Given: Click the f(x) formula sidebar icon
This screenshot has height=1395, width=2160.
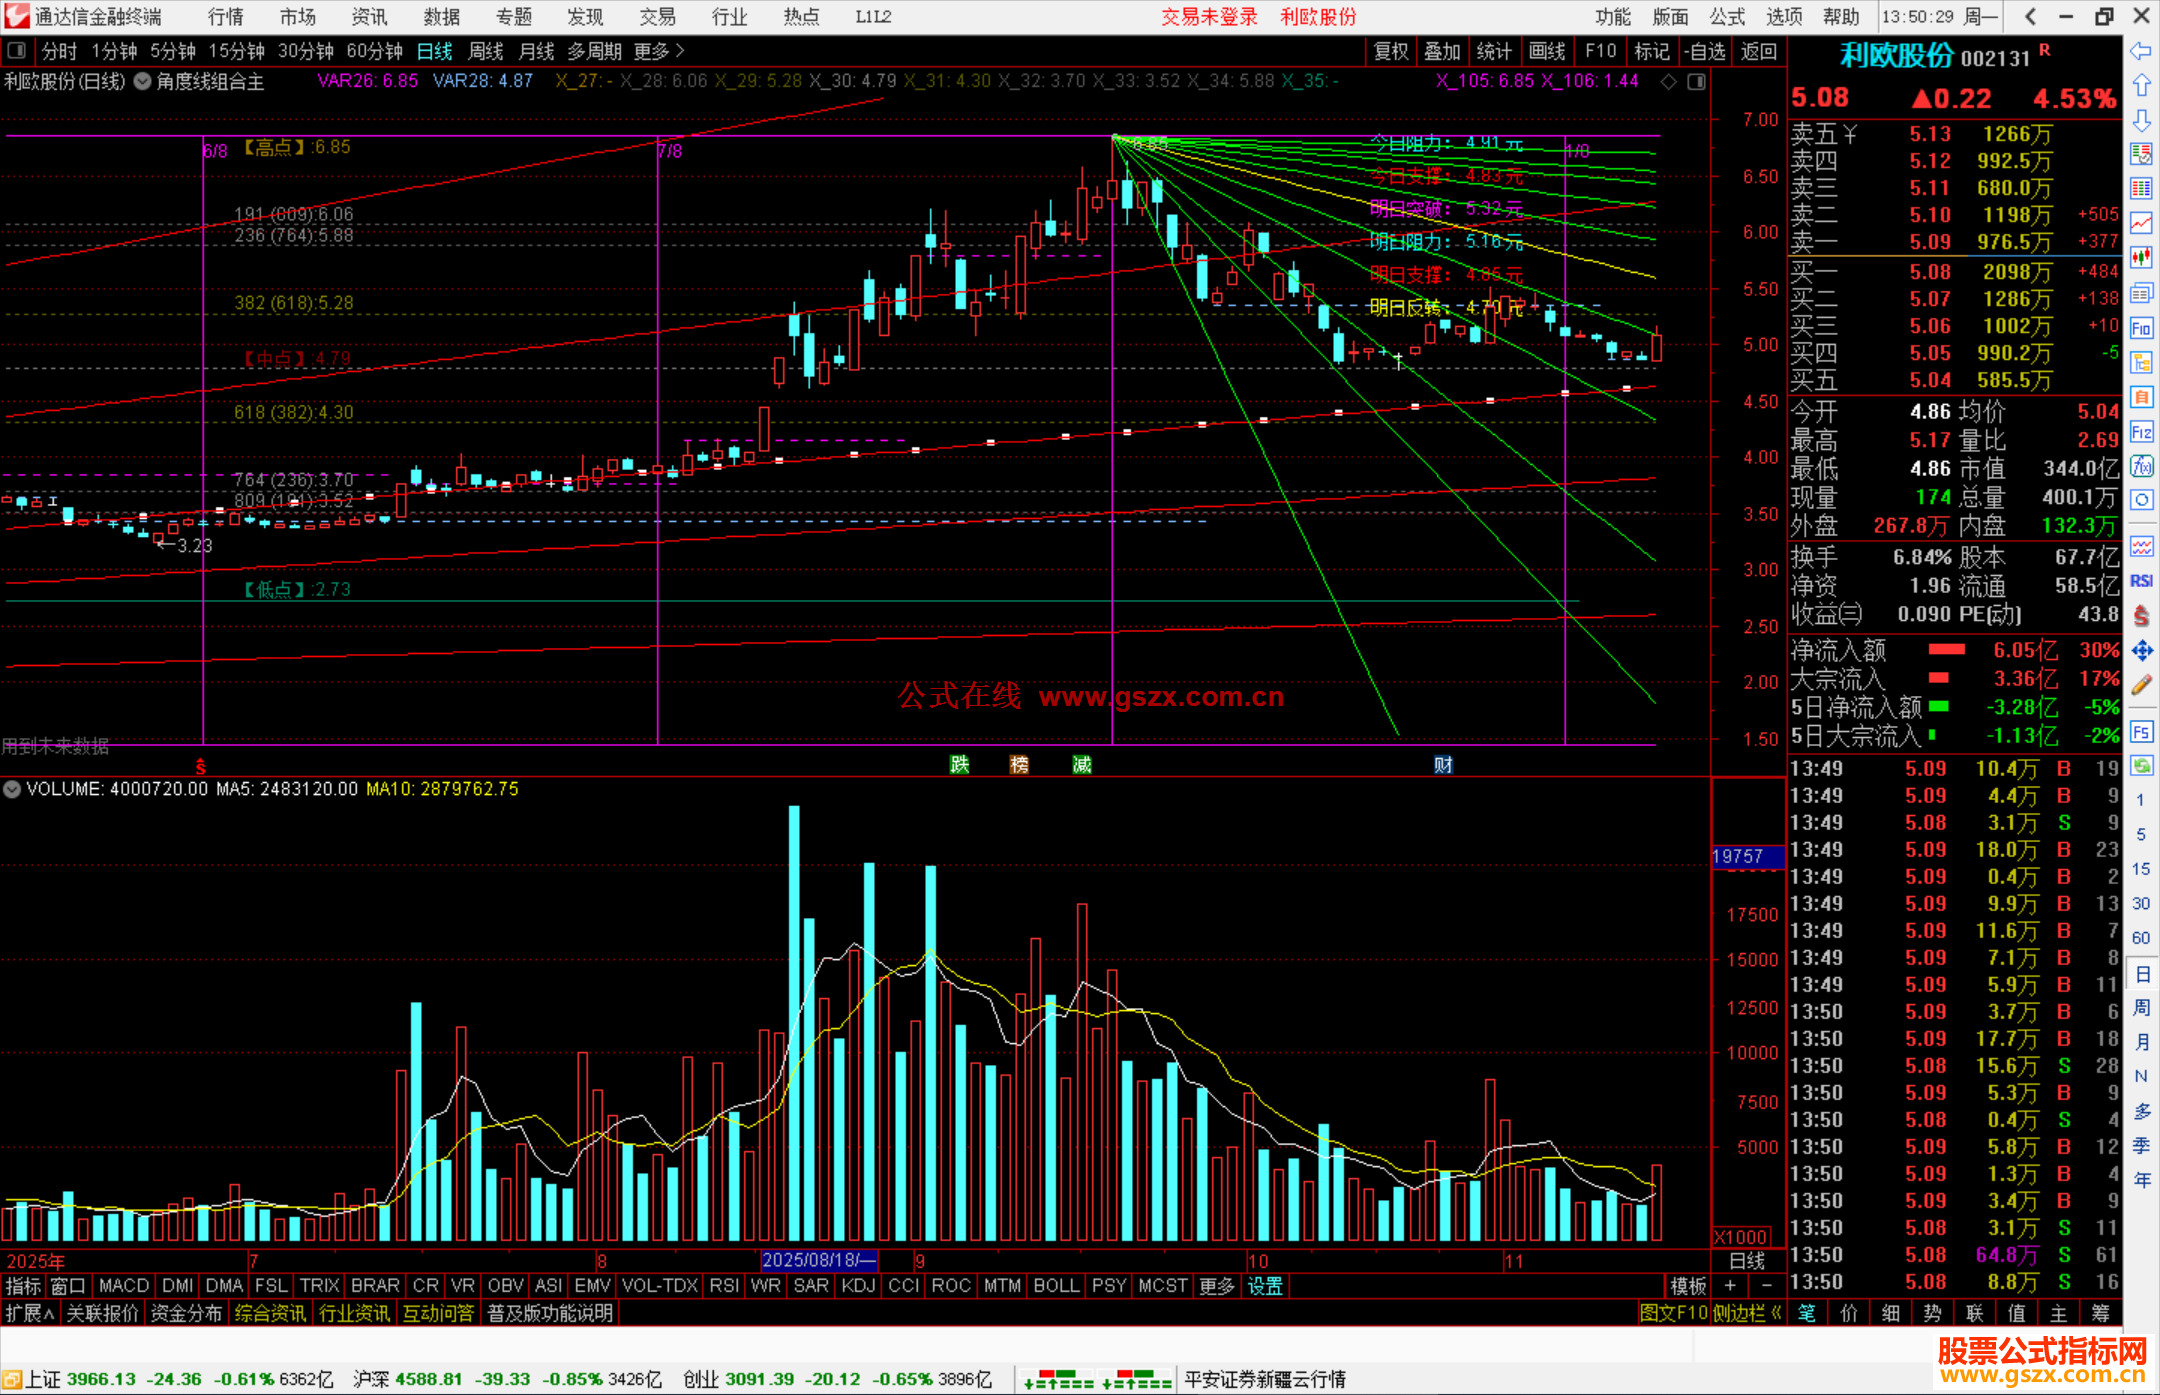Looking at the screenshot, I should tap(2141, 466).
